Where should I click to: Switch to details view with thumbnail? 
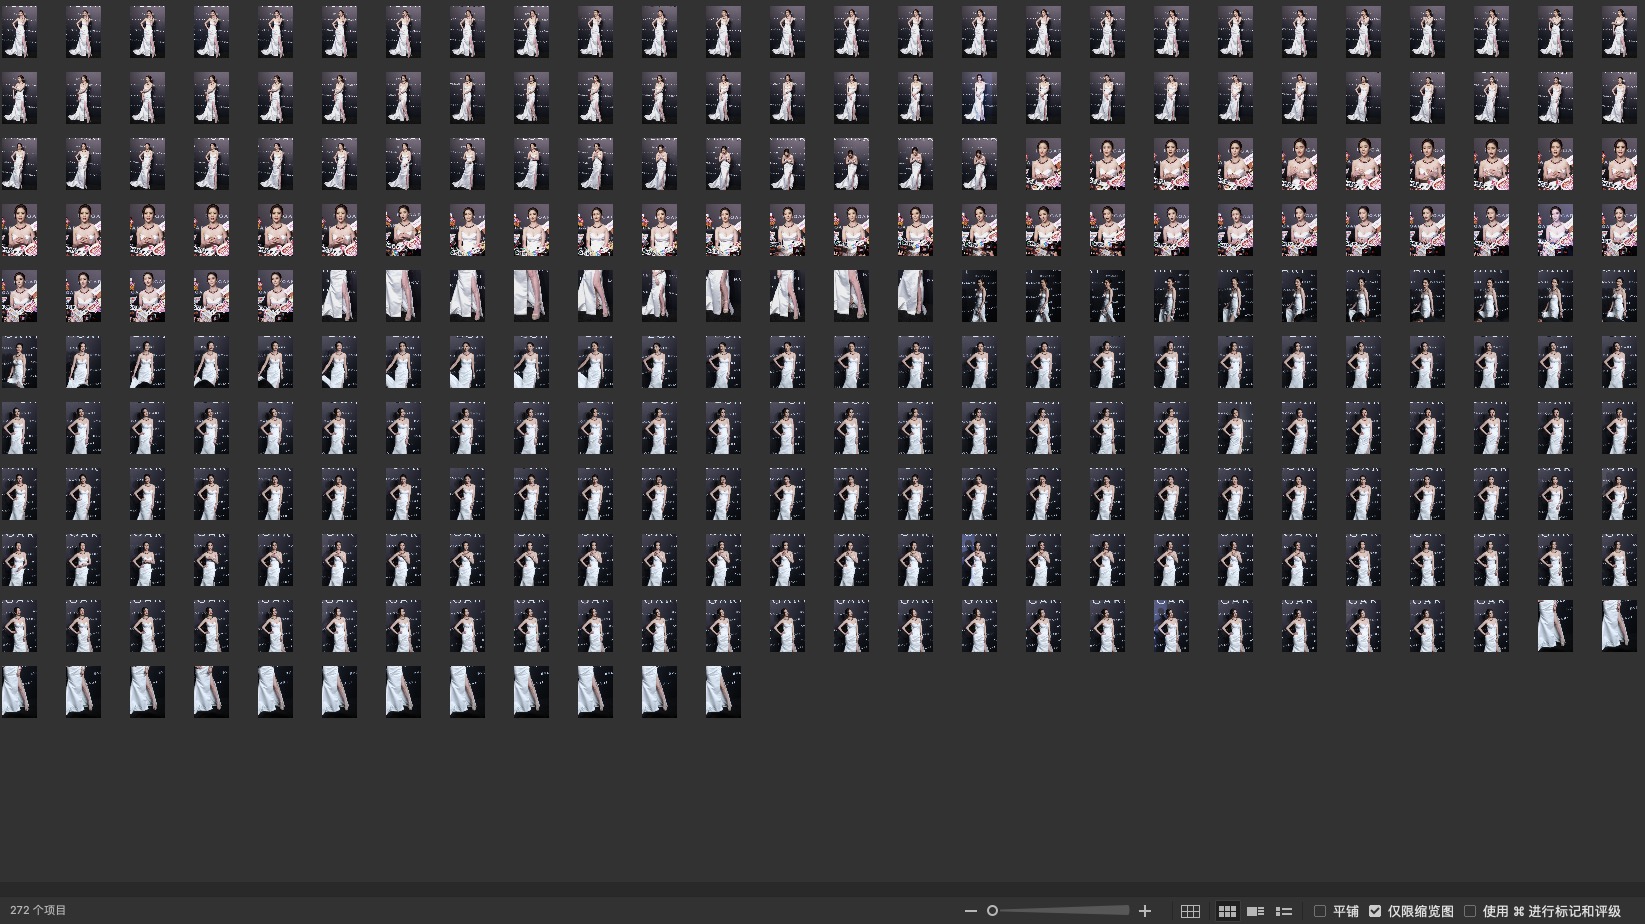pos(1255,911)
